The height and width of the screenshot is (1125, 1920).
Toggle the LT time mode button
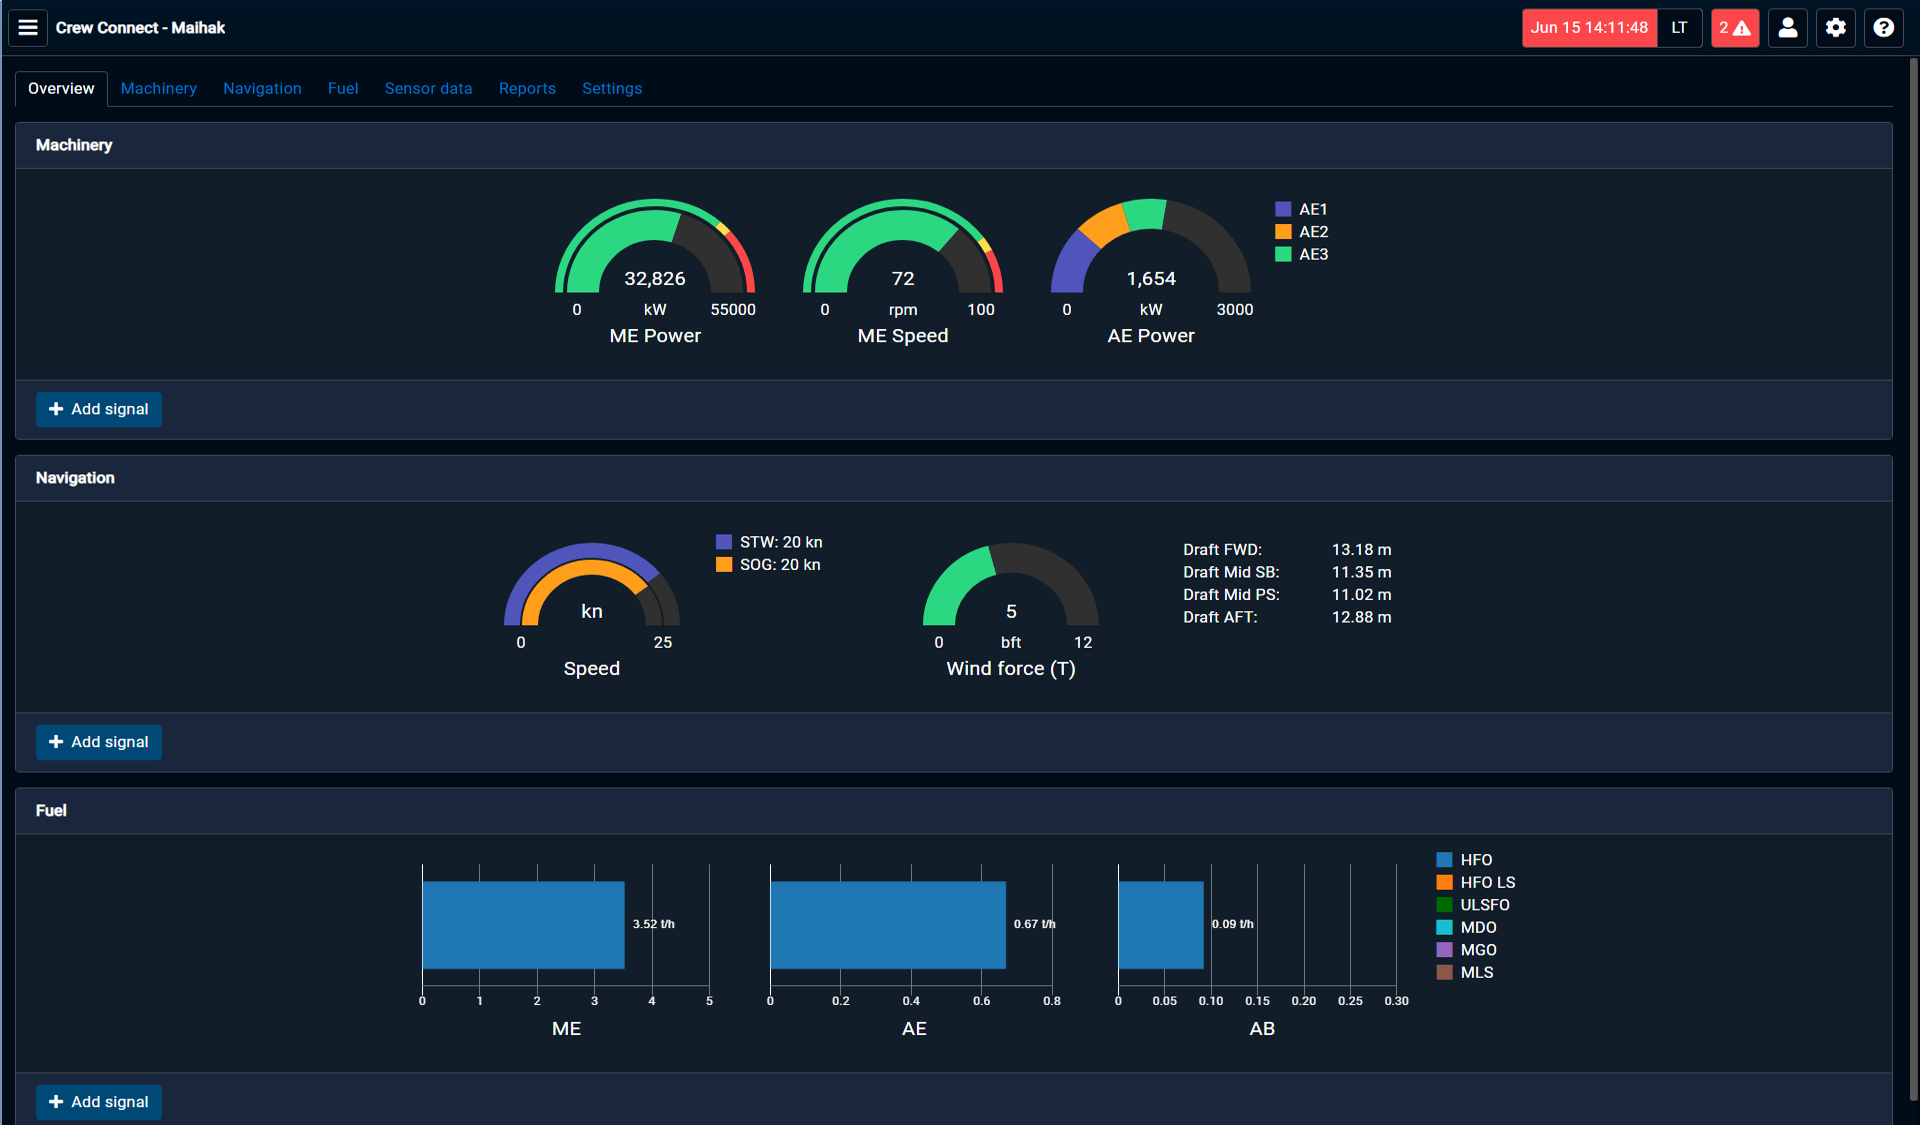pyautogui.click(x=1679, y=28)
